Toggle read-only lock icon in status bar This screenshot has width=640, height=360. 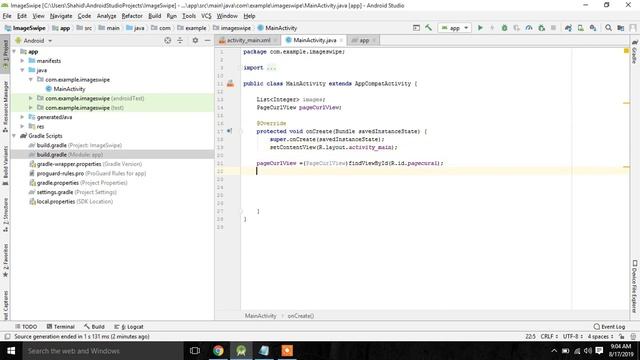tap(621, 336)
